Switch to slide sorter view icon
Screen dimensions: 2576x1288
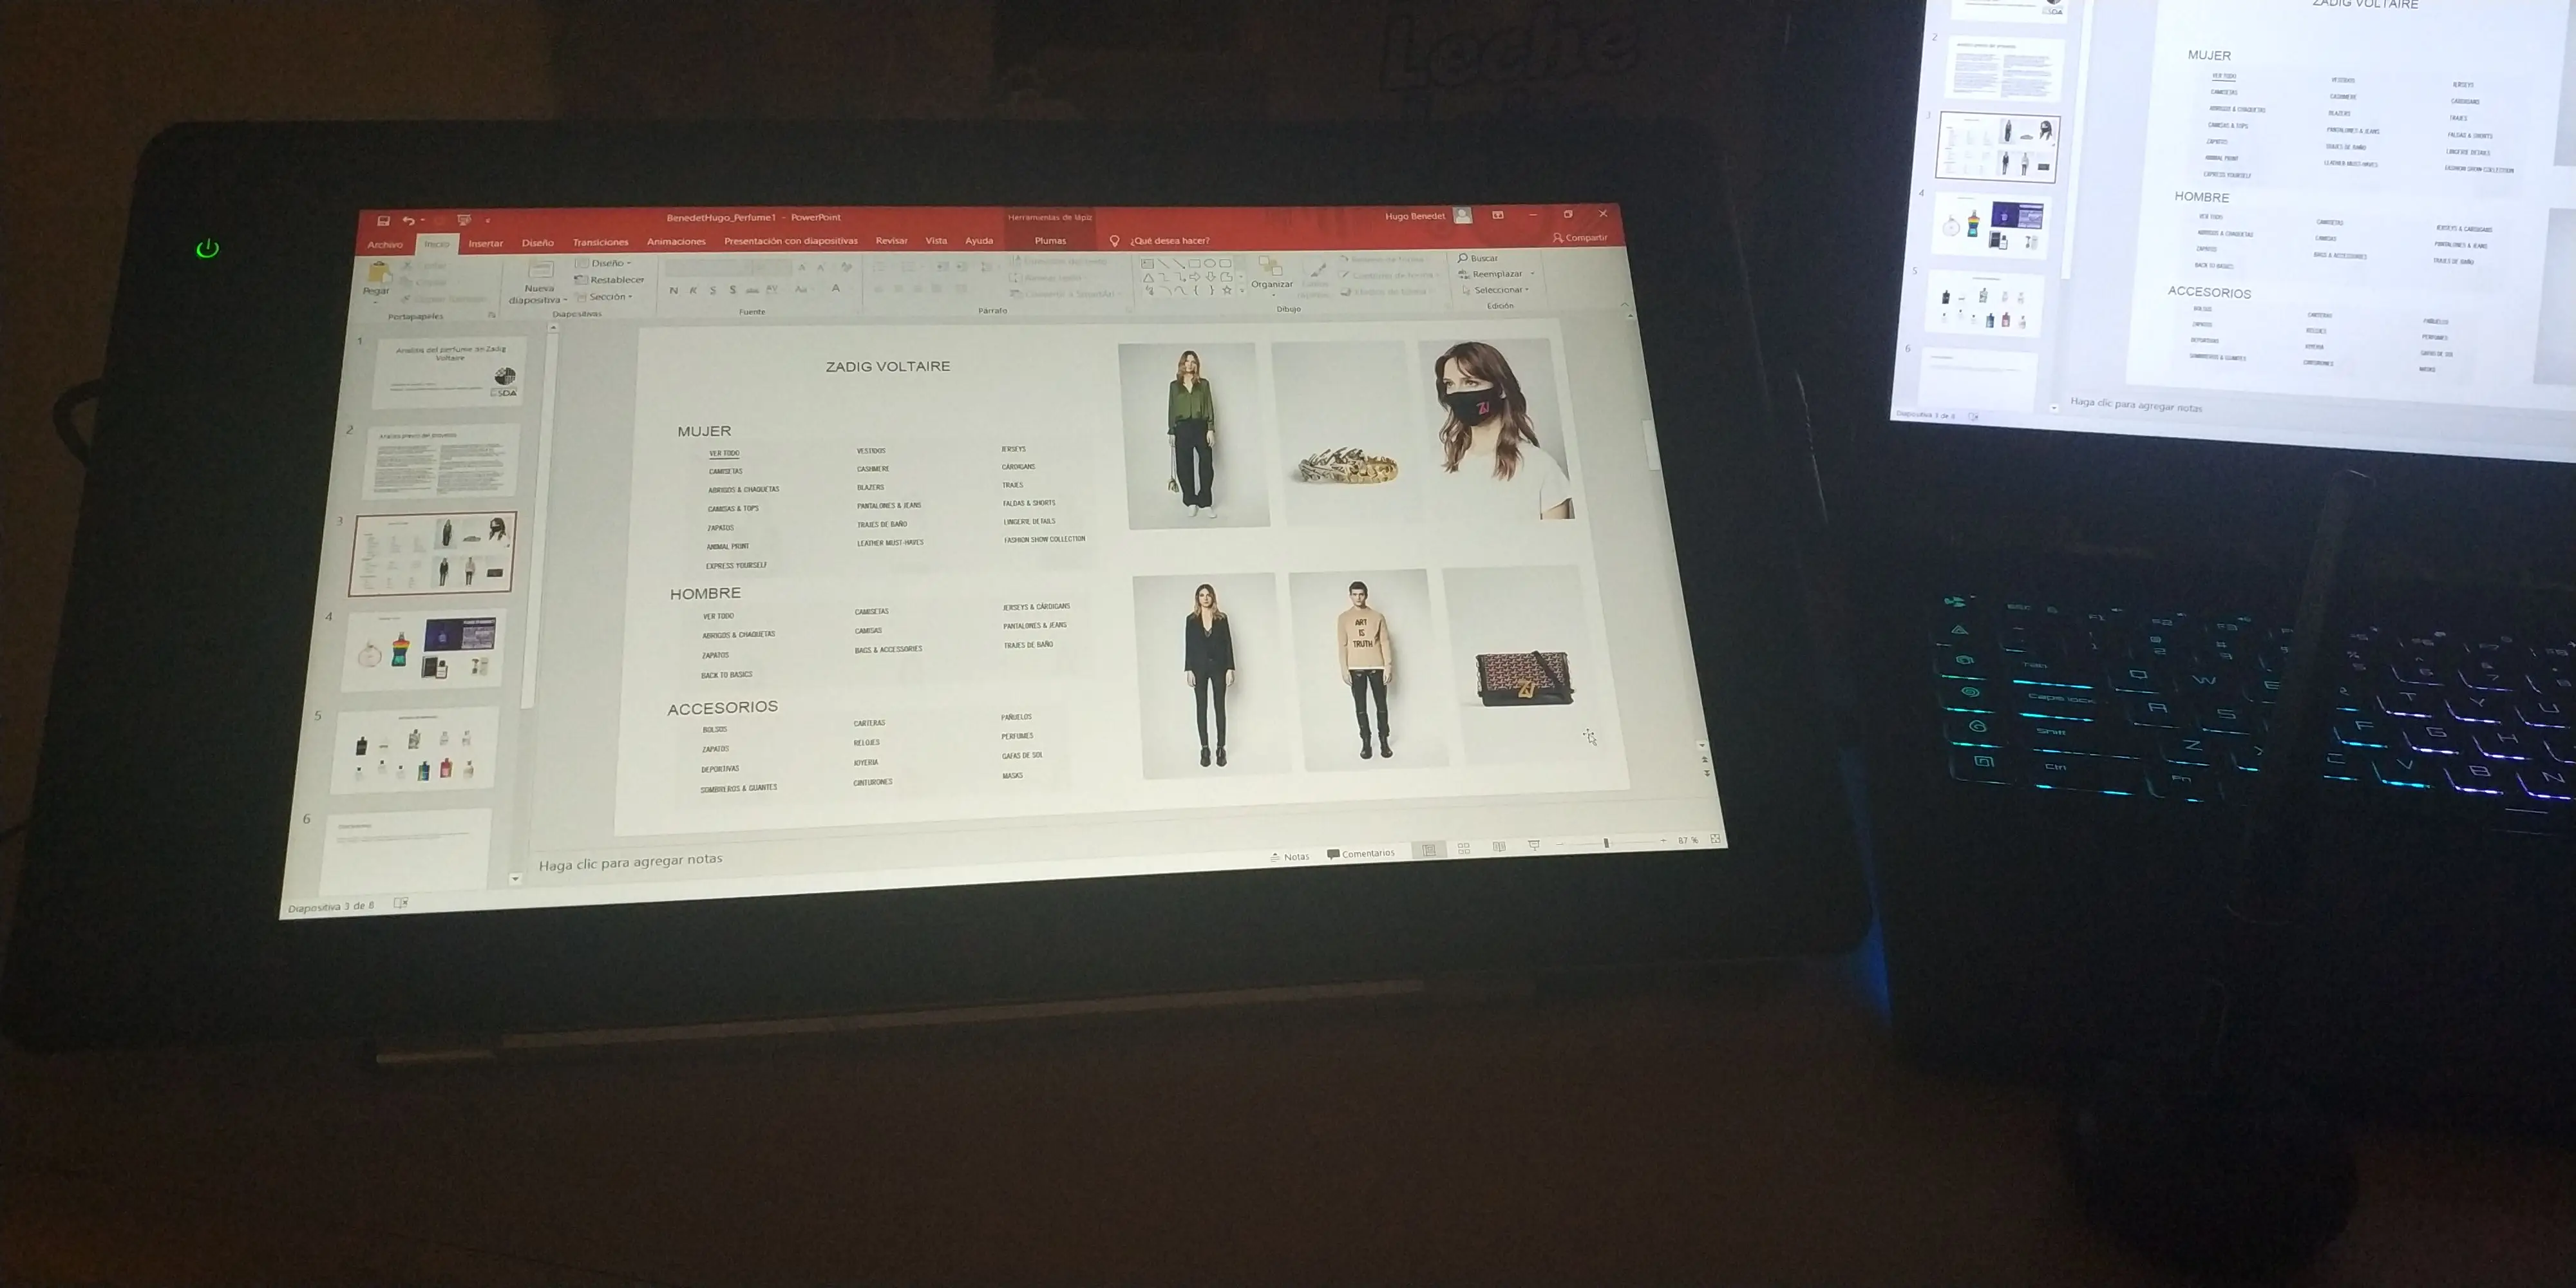[1464, 849]
